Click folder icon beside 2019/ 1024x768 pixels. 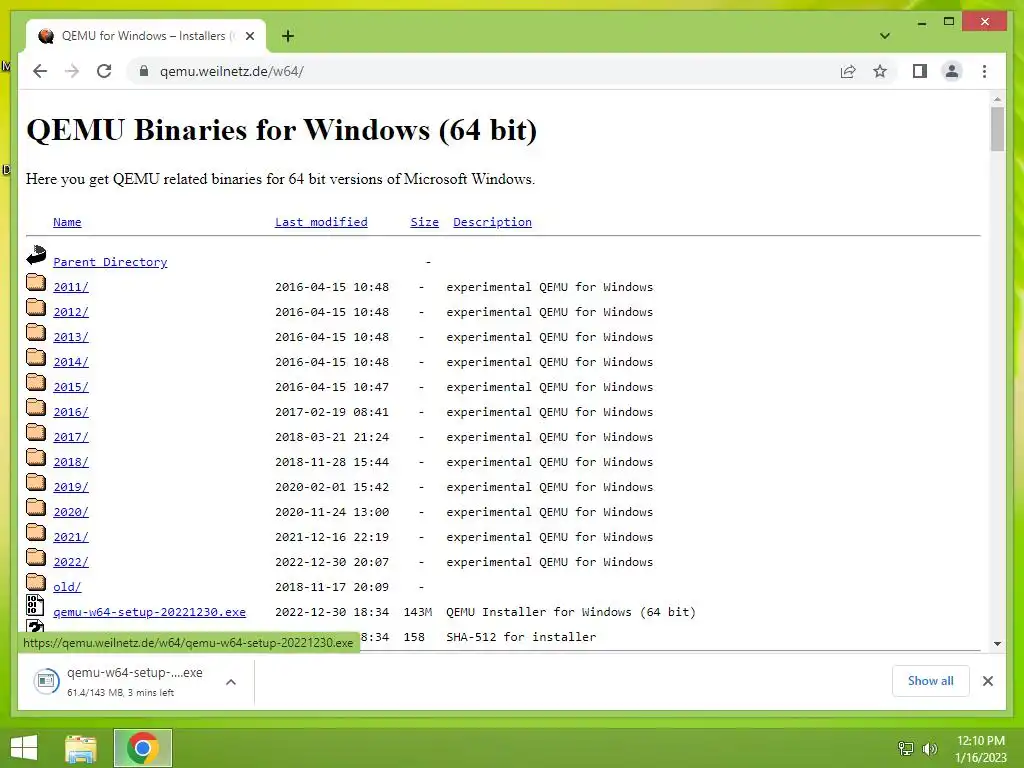[36, 482]
